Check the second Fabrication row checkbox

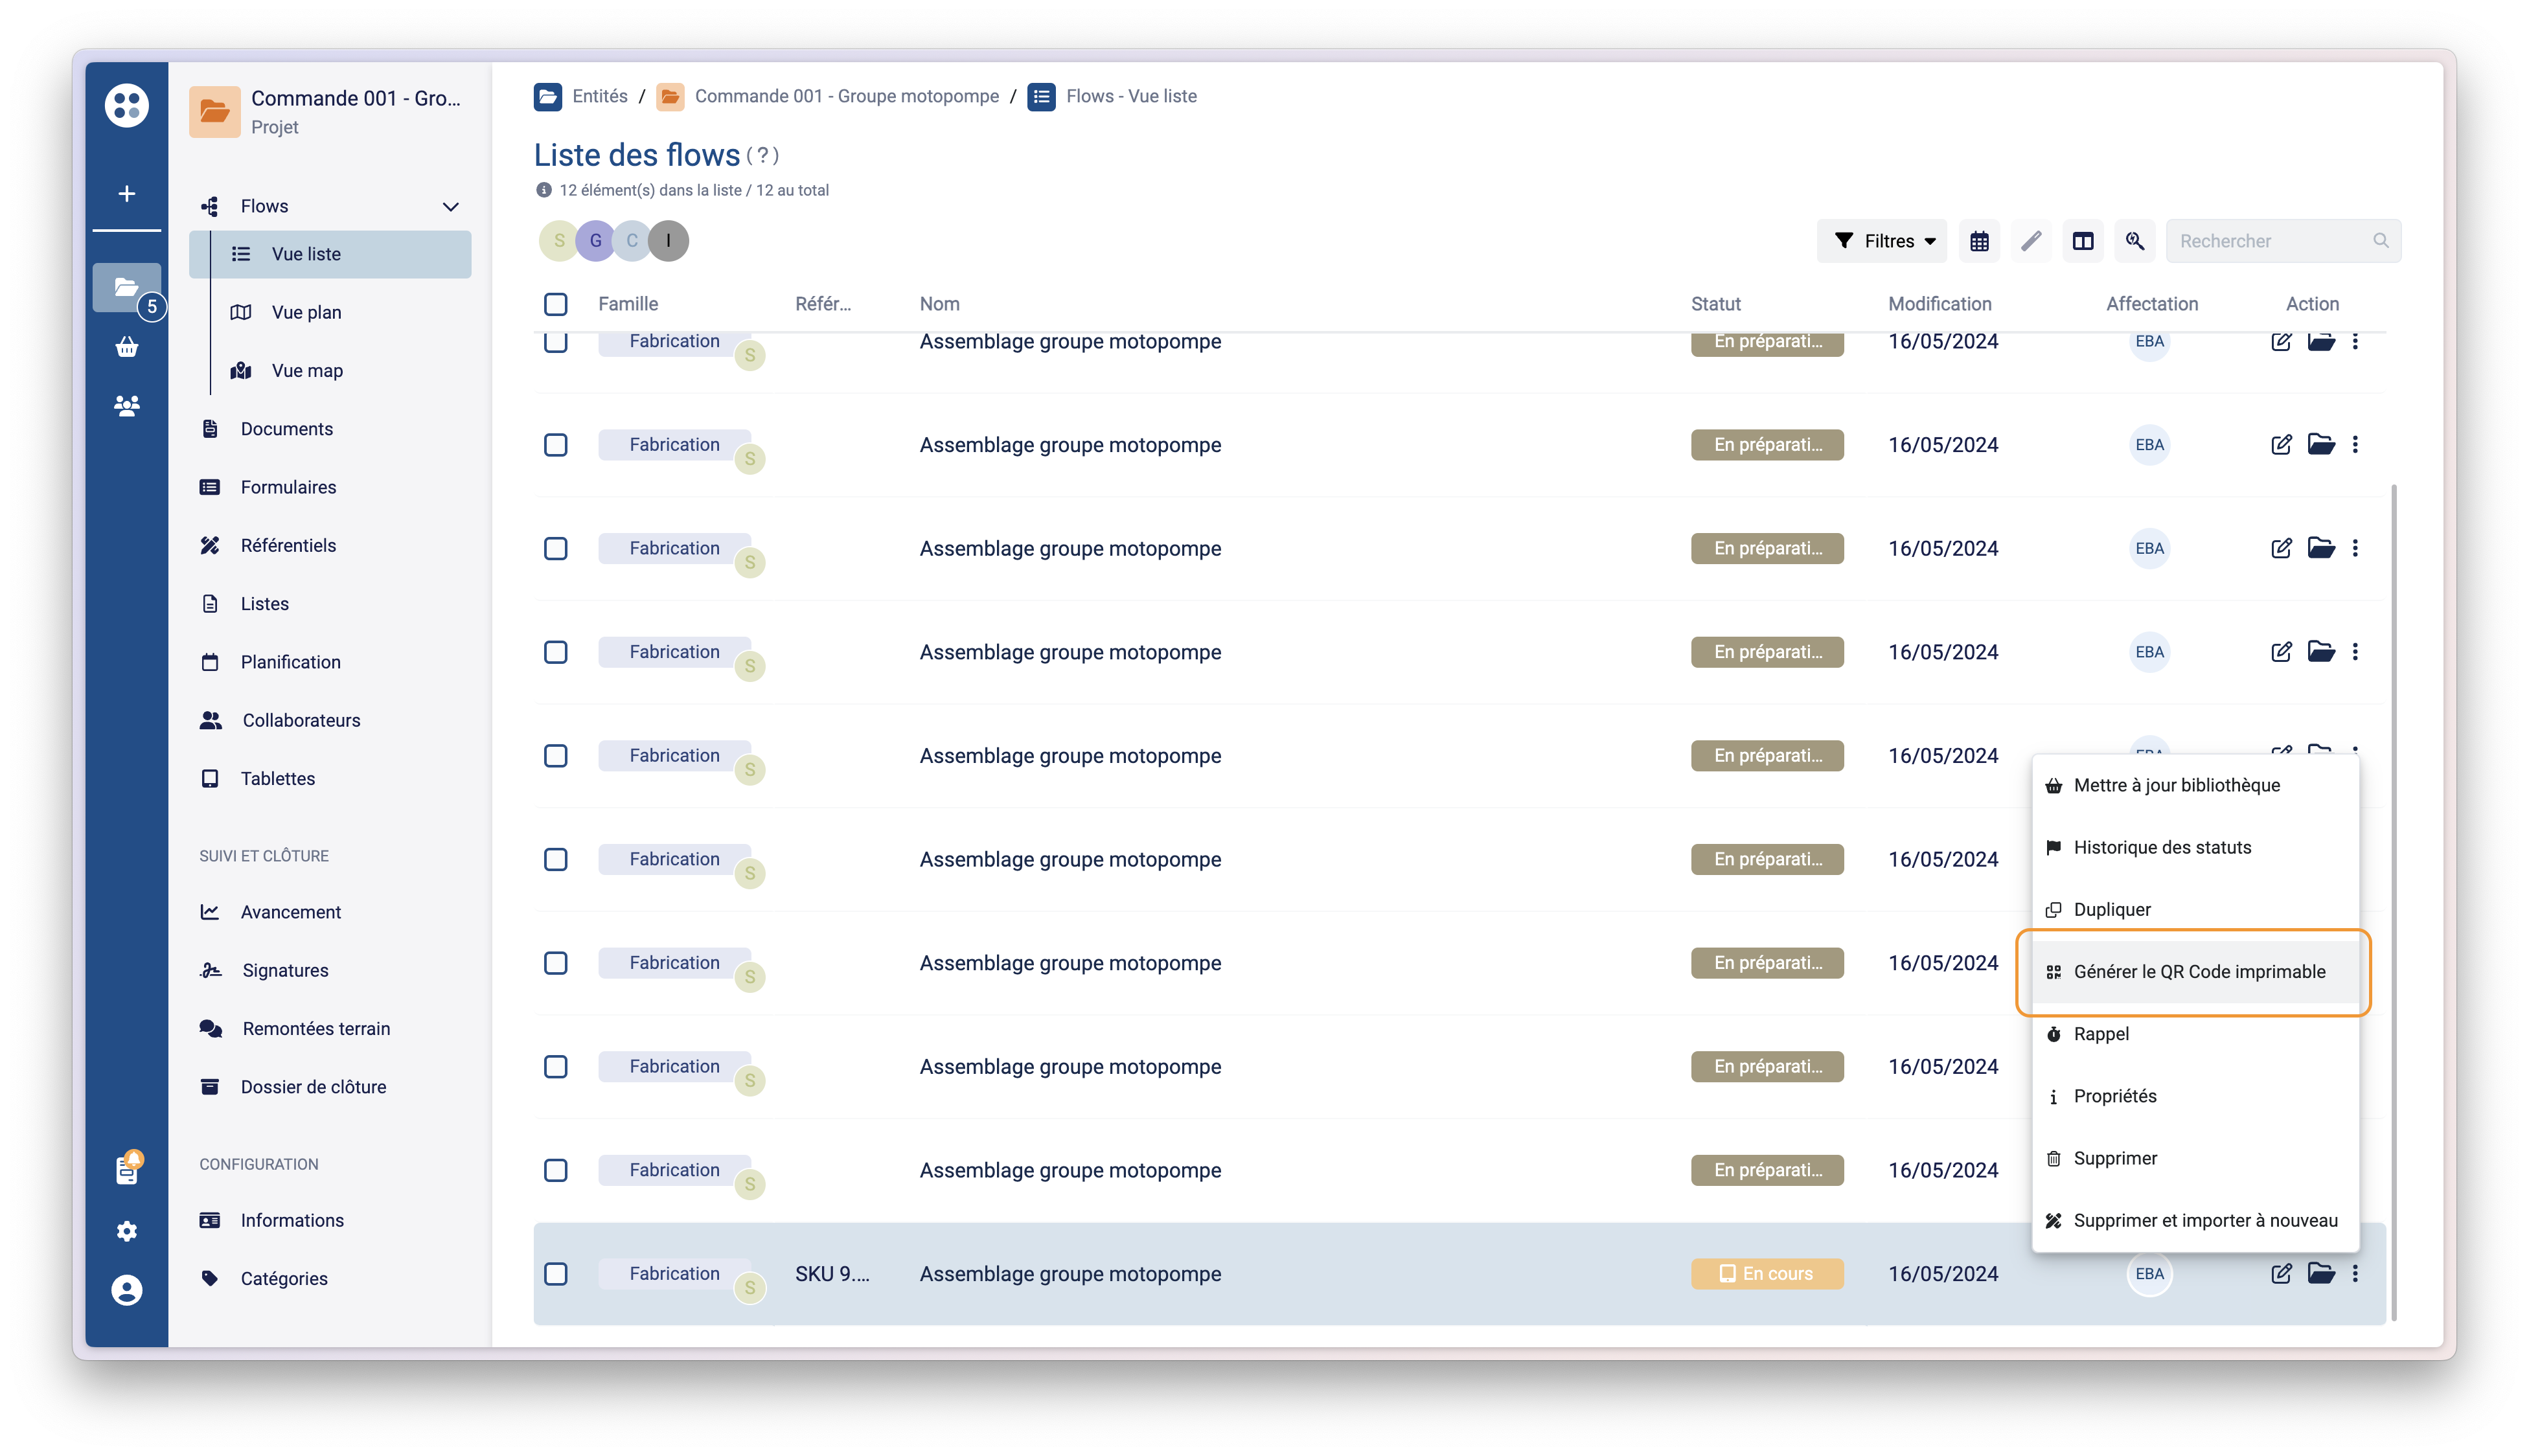555,445
